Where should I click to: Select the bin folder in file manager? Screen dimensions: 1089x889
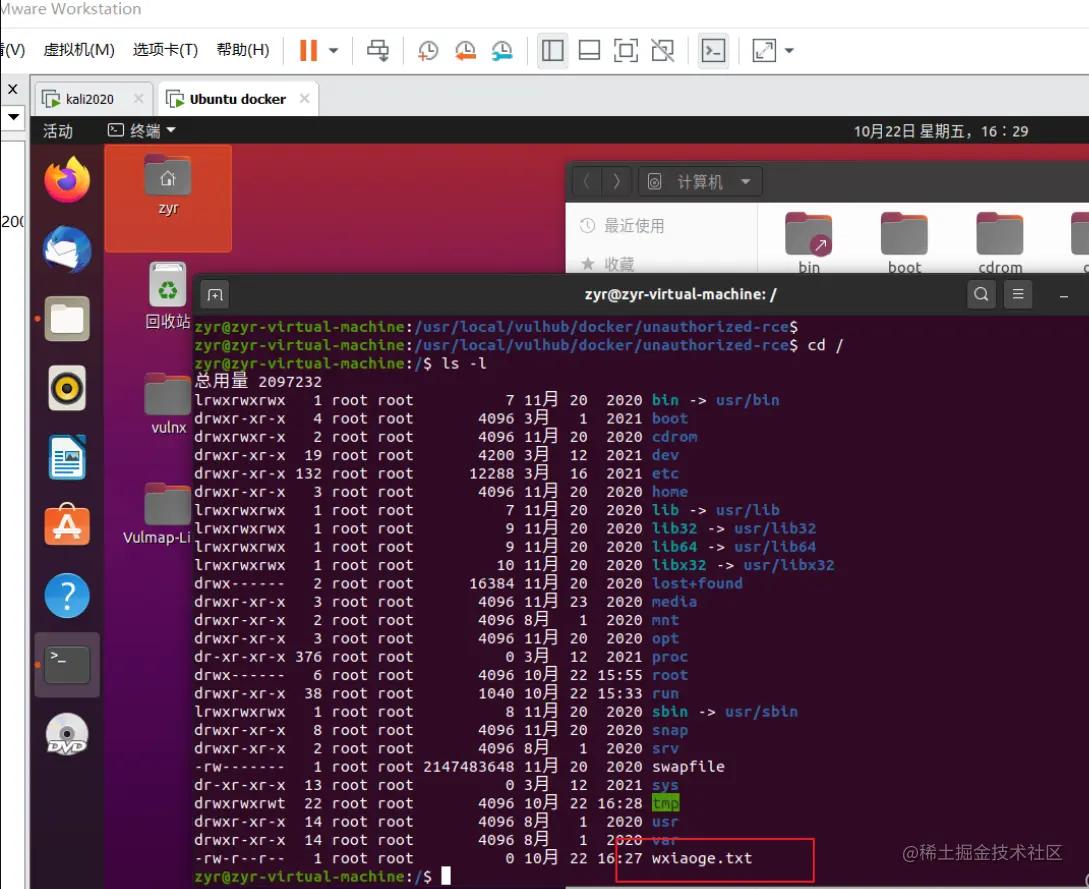tap(808, 243)
